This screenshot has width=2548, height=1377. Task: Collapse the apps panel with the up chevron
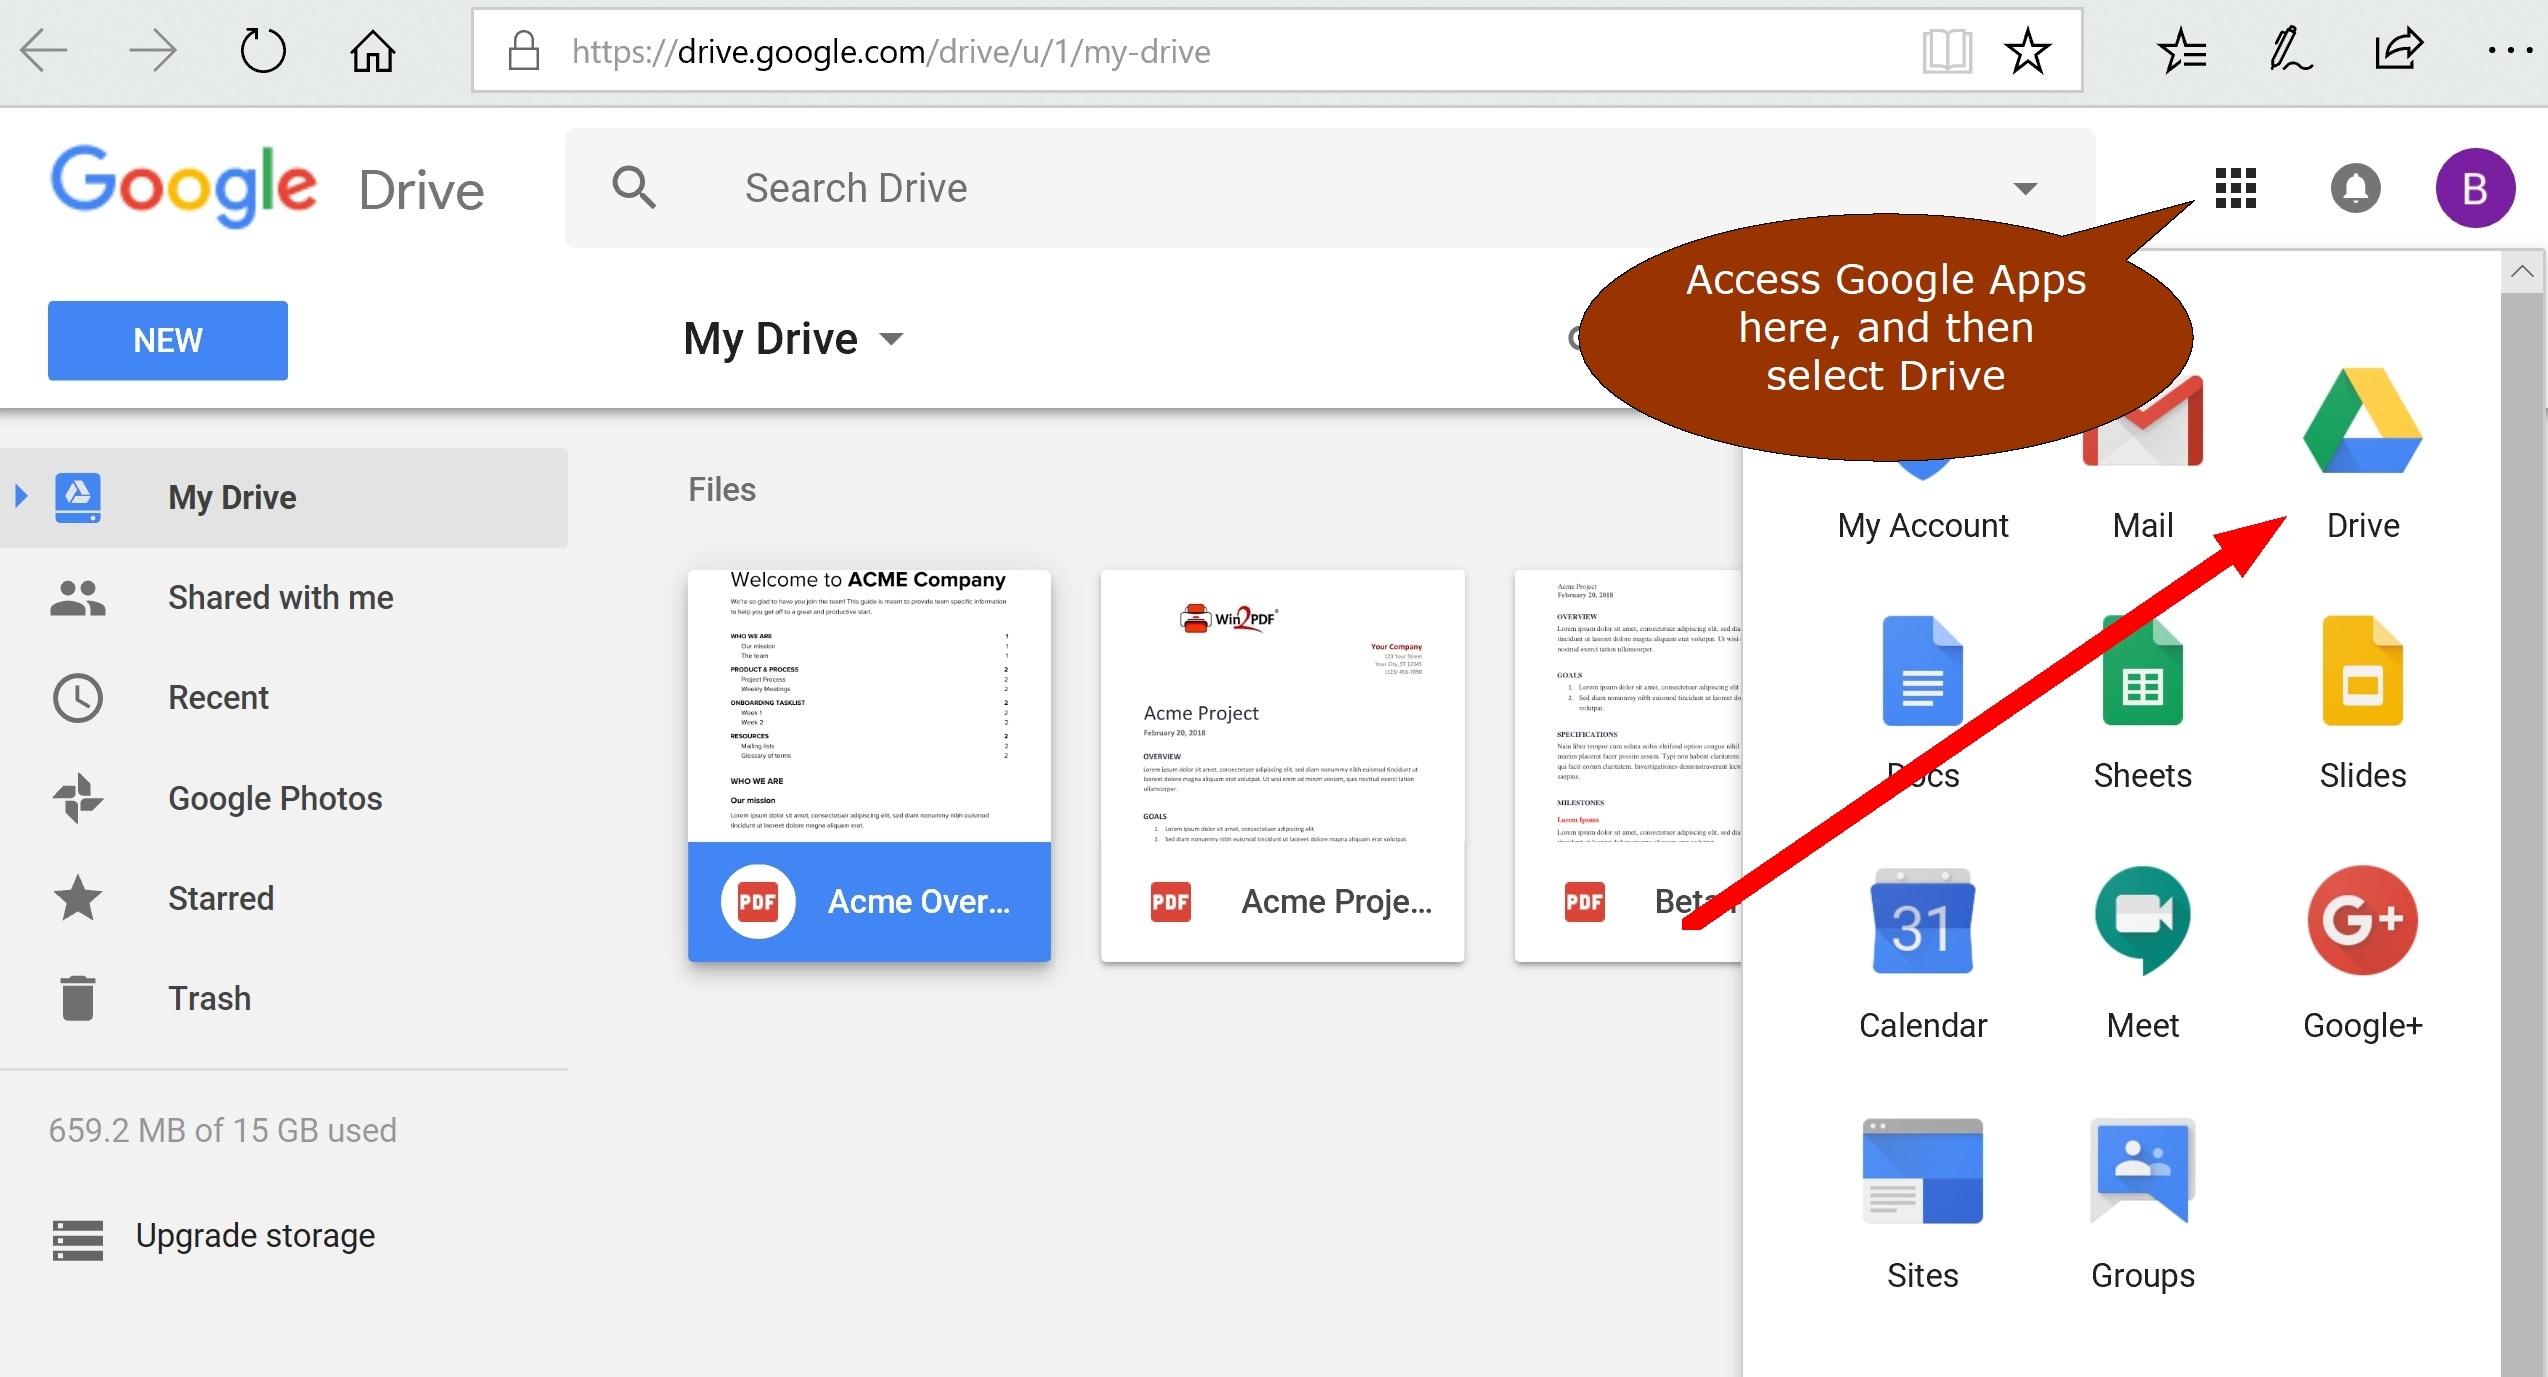pyautogui.click(x=2522, y=270)
